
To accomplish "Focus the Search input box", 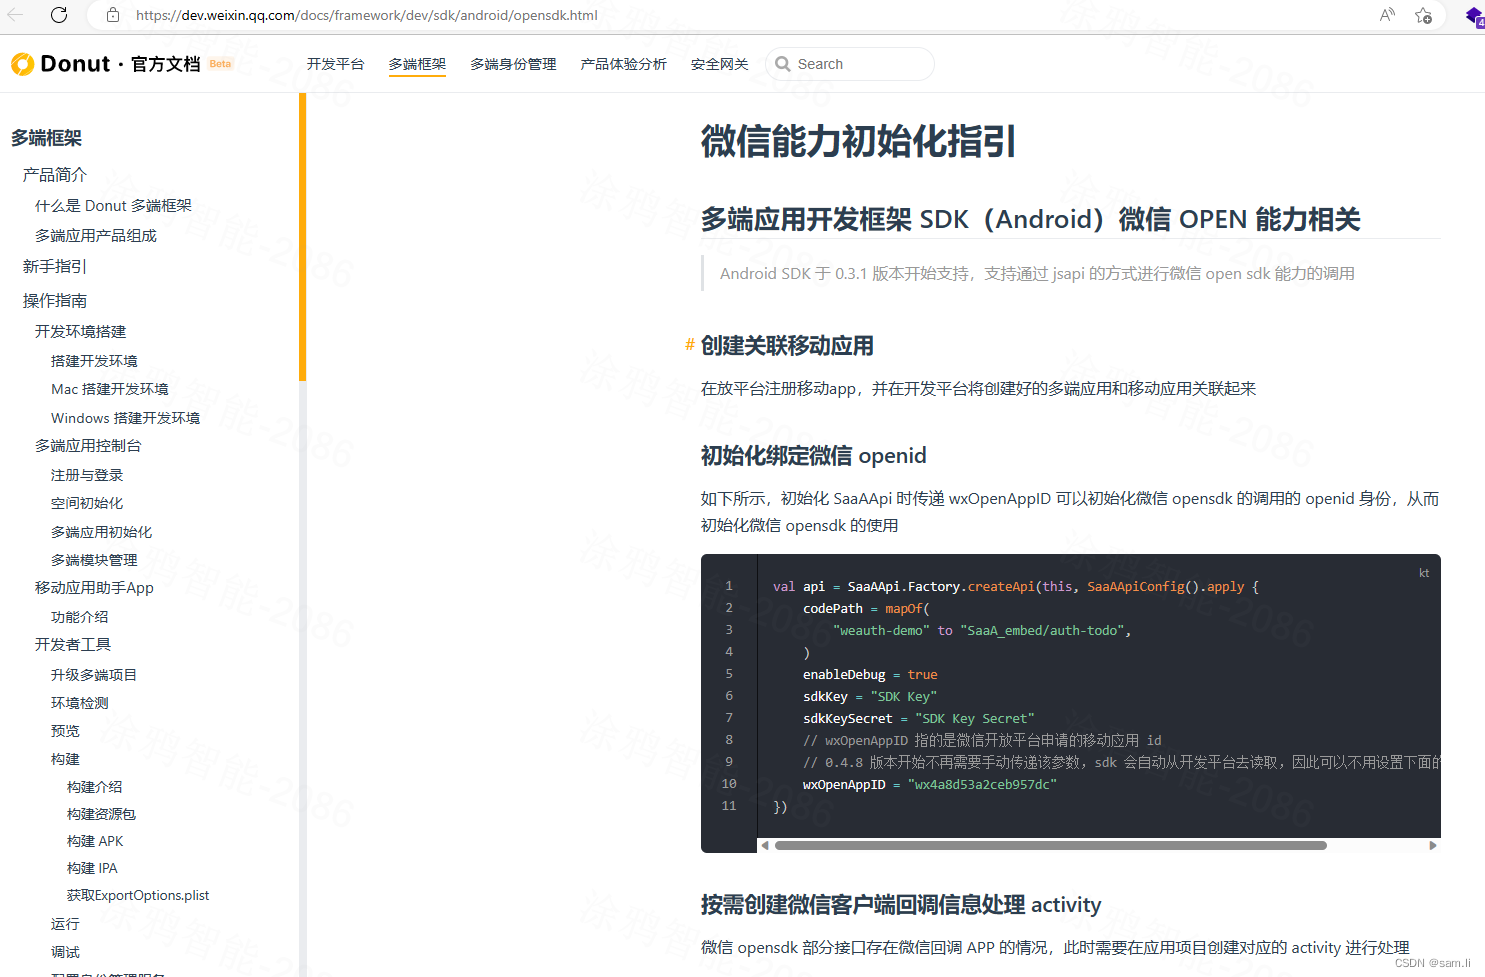I will [x=850, y=64].
